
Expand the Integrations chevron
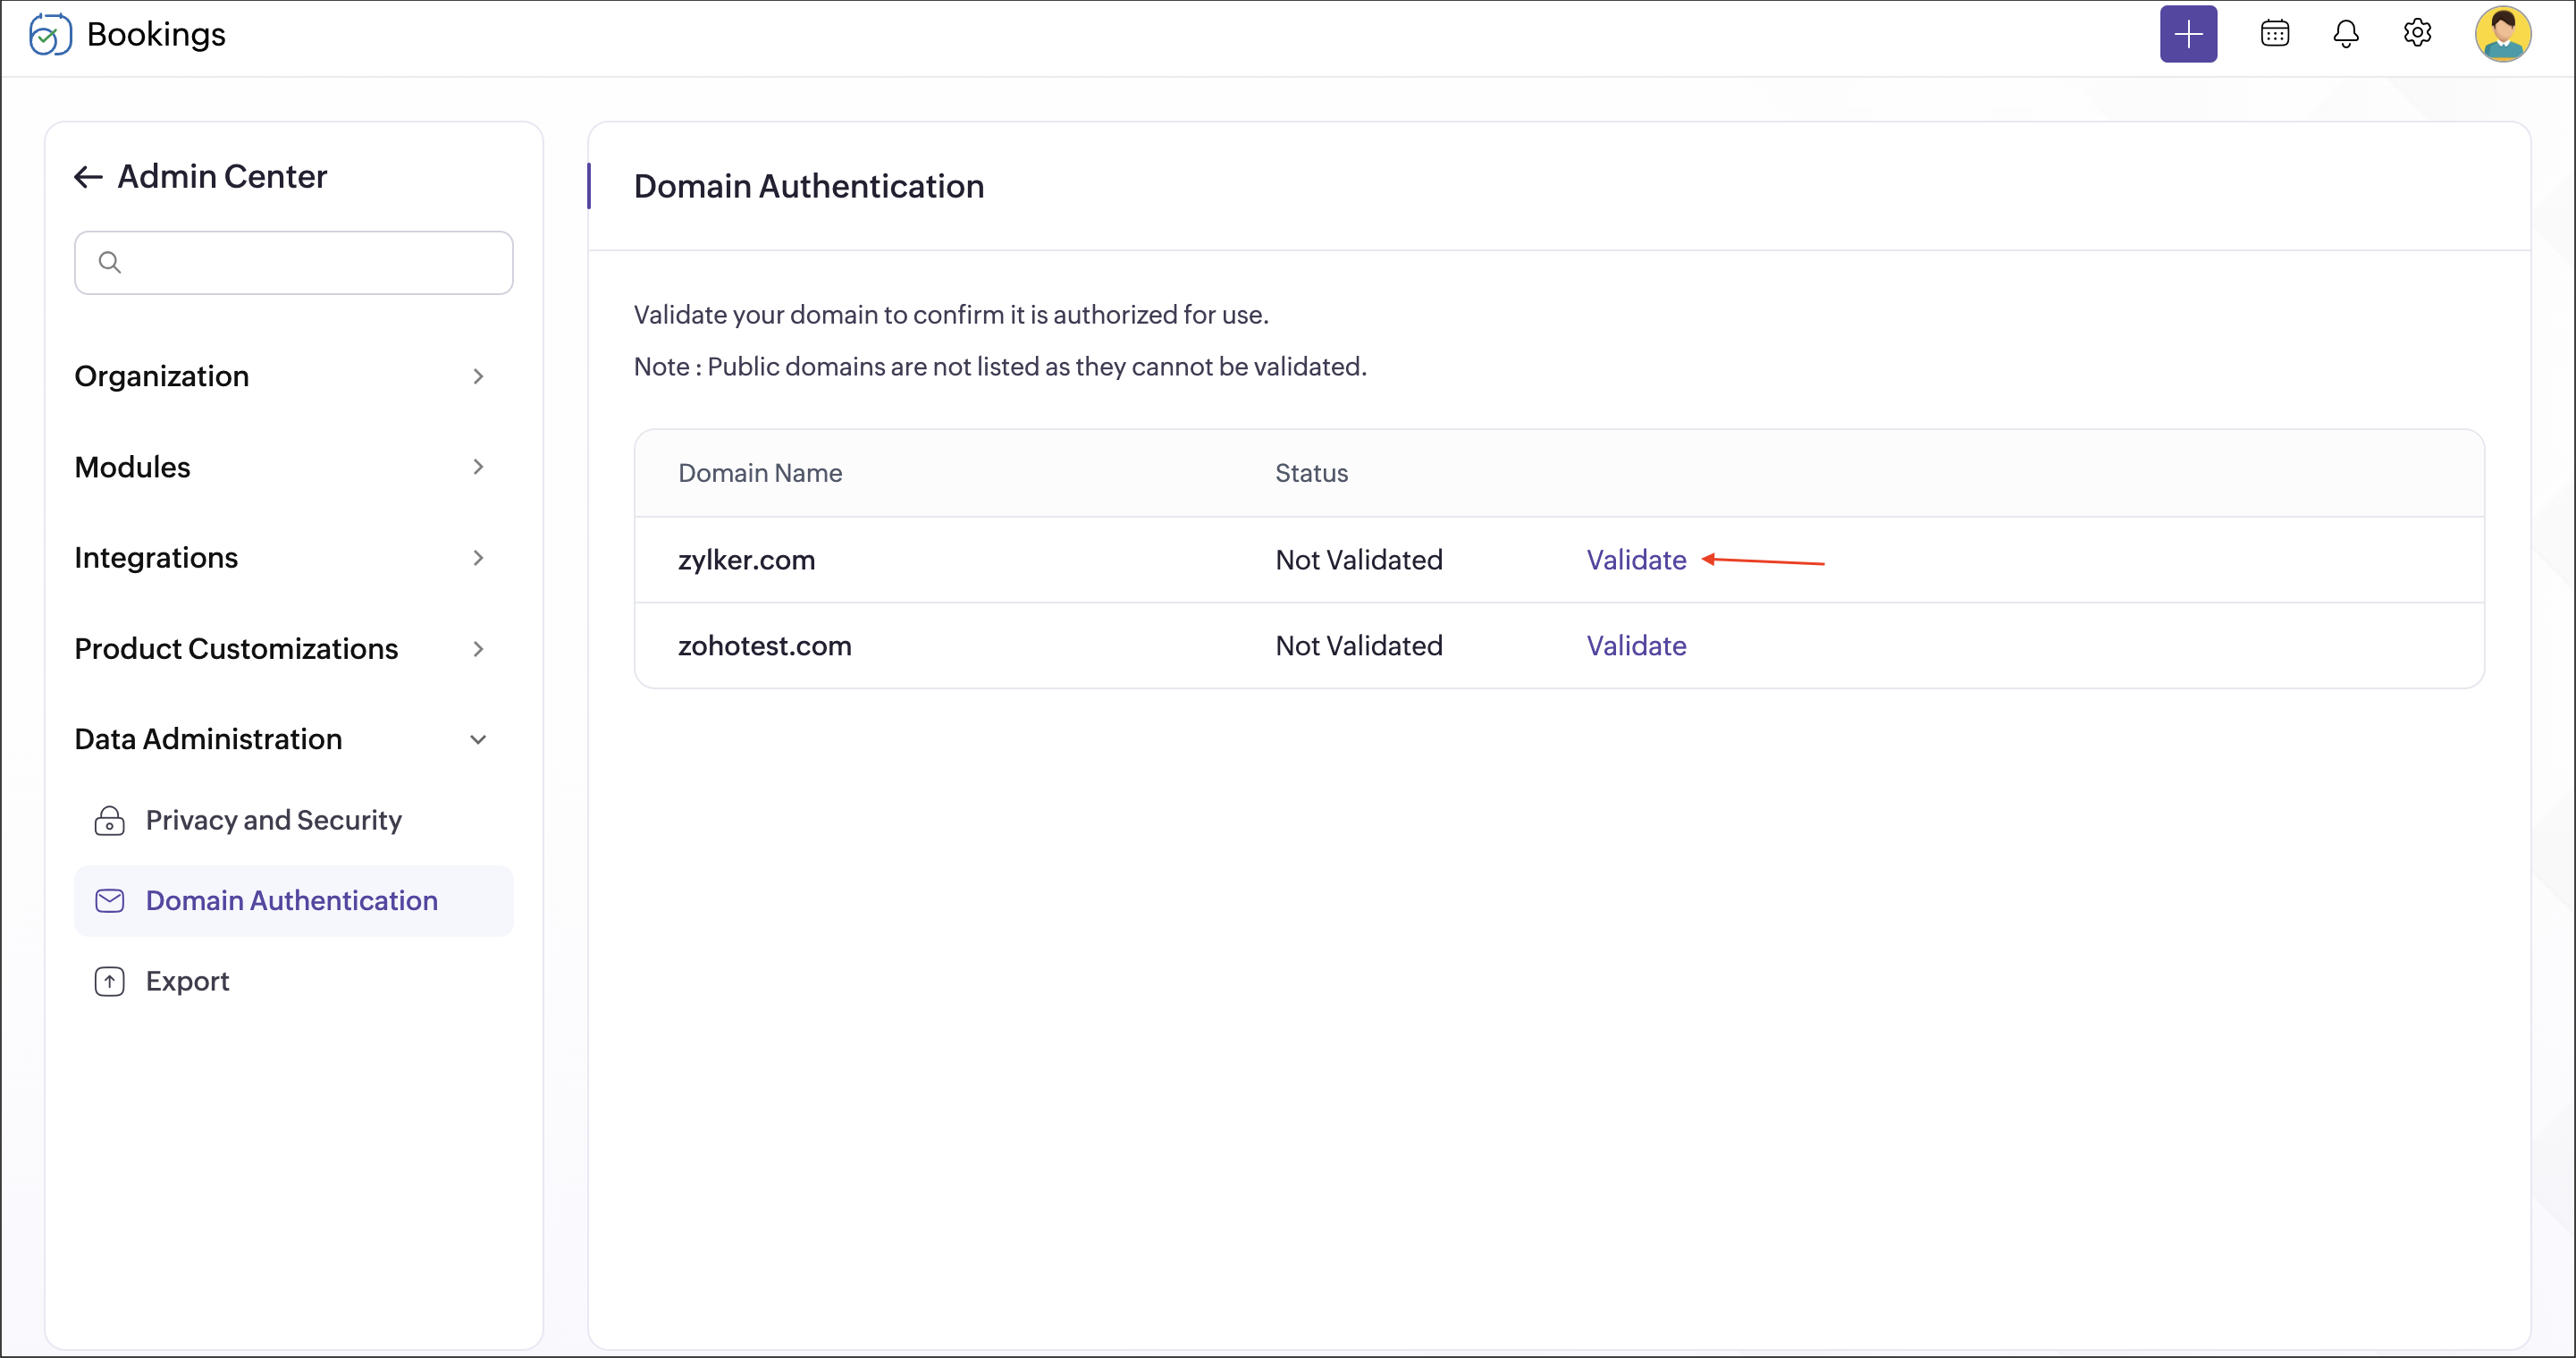click(478, 558)
